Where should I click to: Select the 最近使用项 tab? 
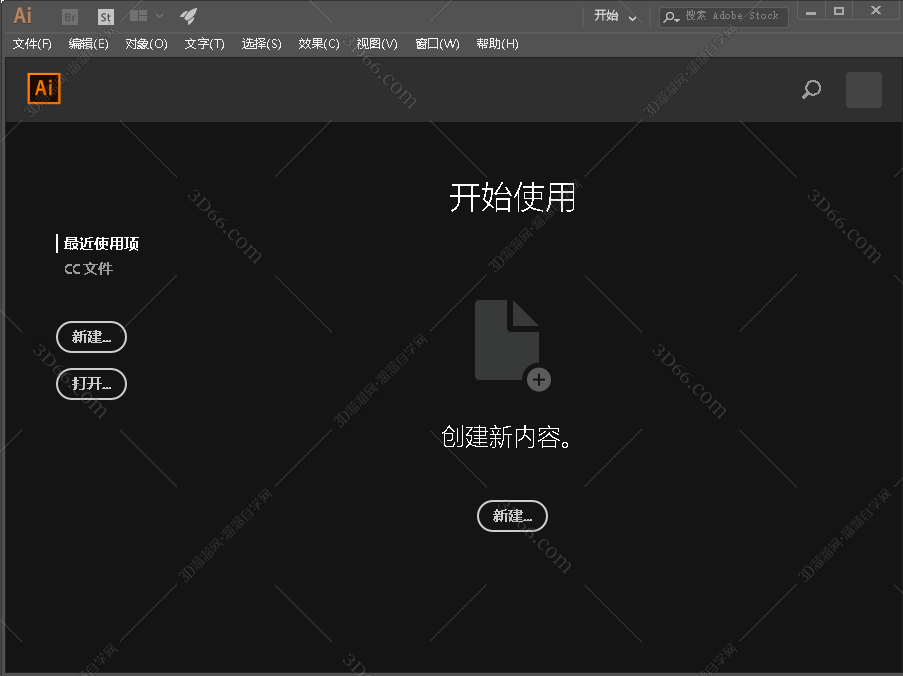pyautogui.click(x=101, y=244)
